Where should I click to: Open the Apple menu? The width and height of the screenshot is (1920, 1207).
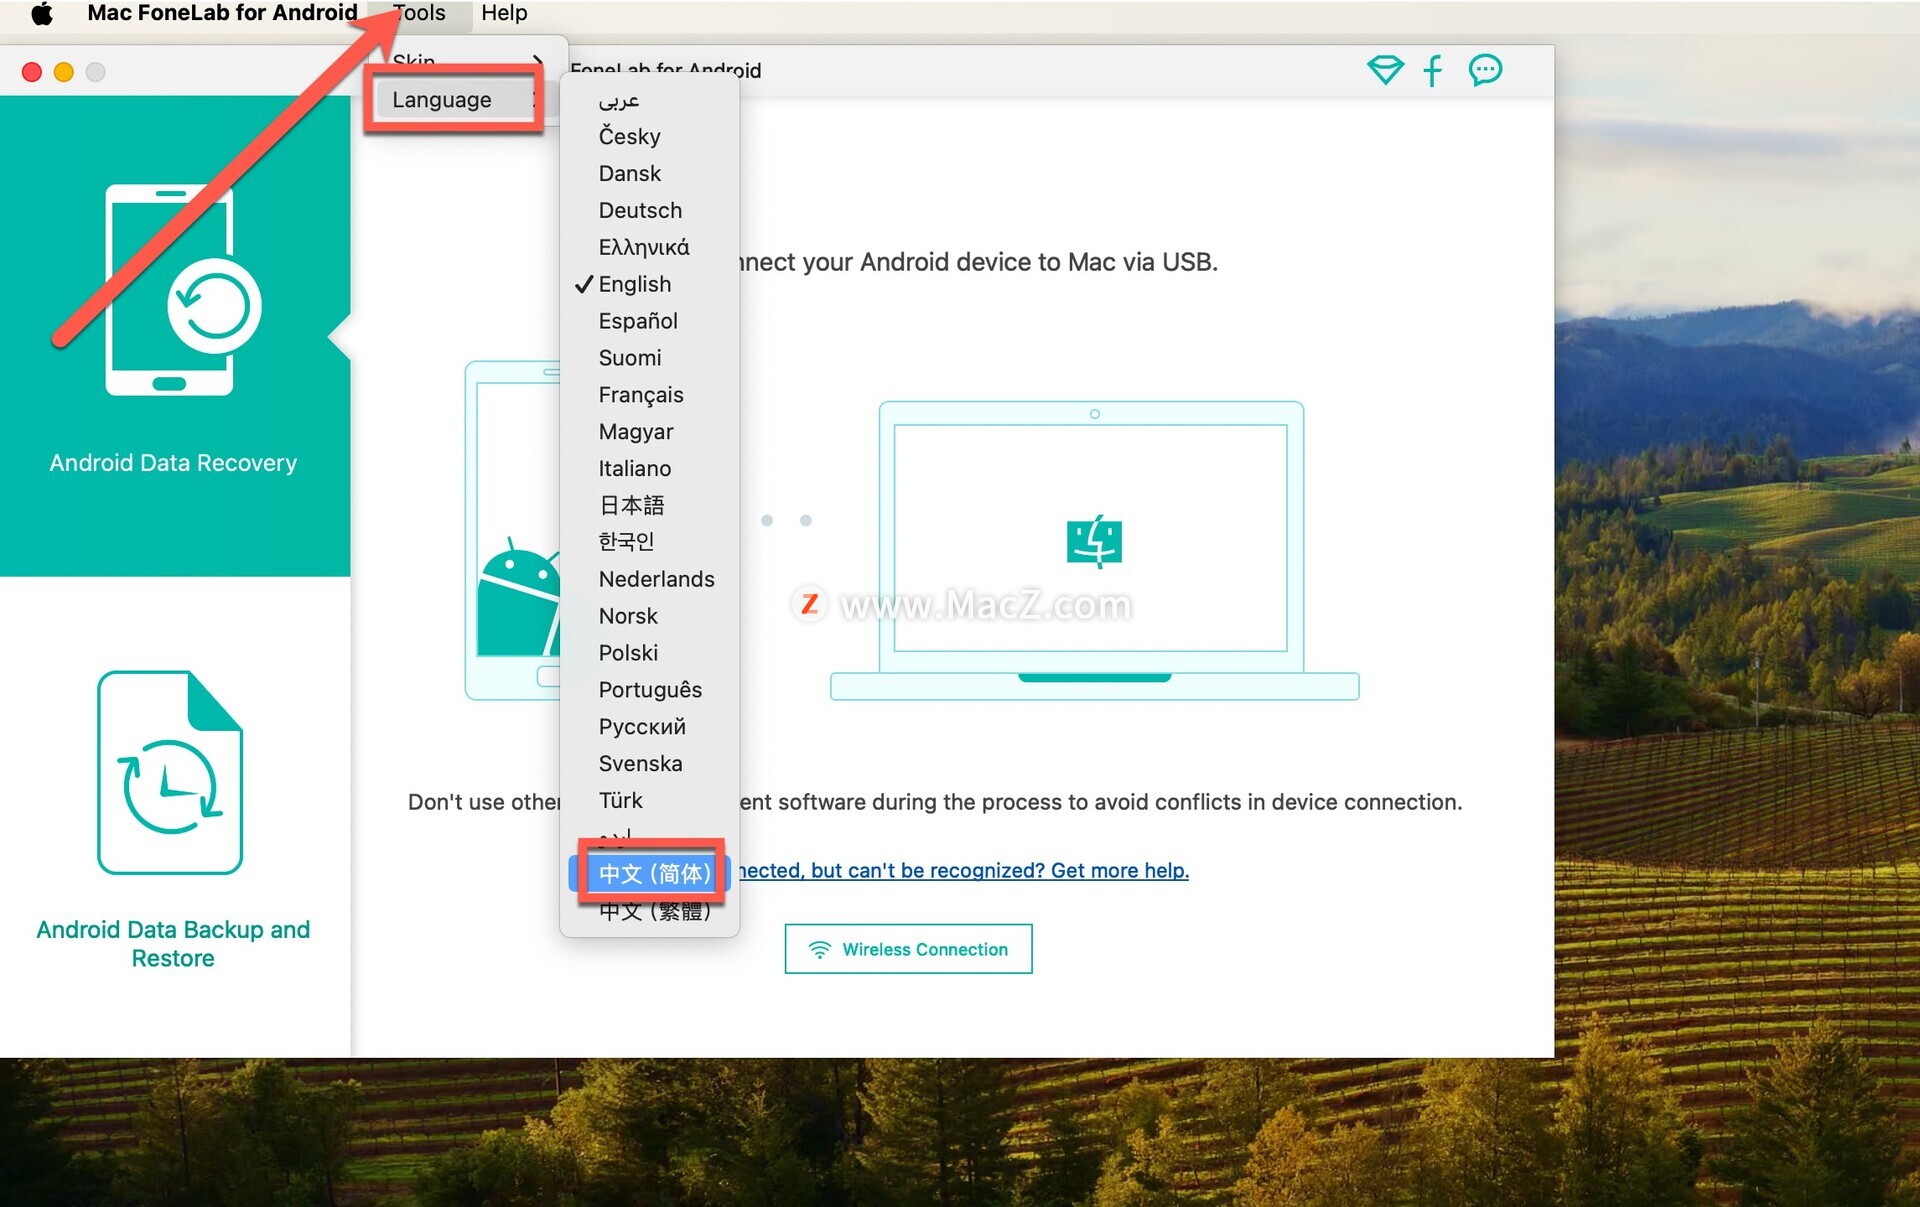click(x=42, y=13)
